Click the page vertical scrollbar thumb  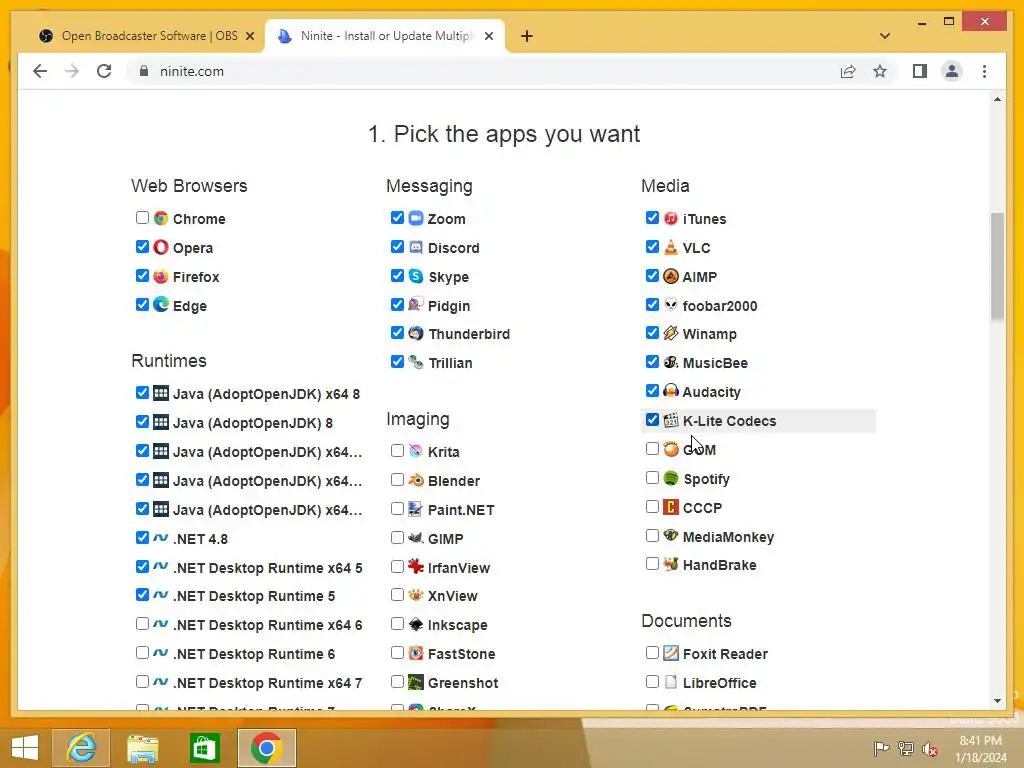[x=997, y=266]
